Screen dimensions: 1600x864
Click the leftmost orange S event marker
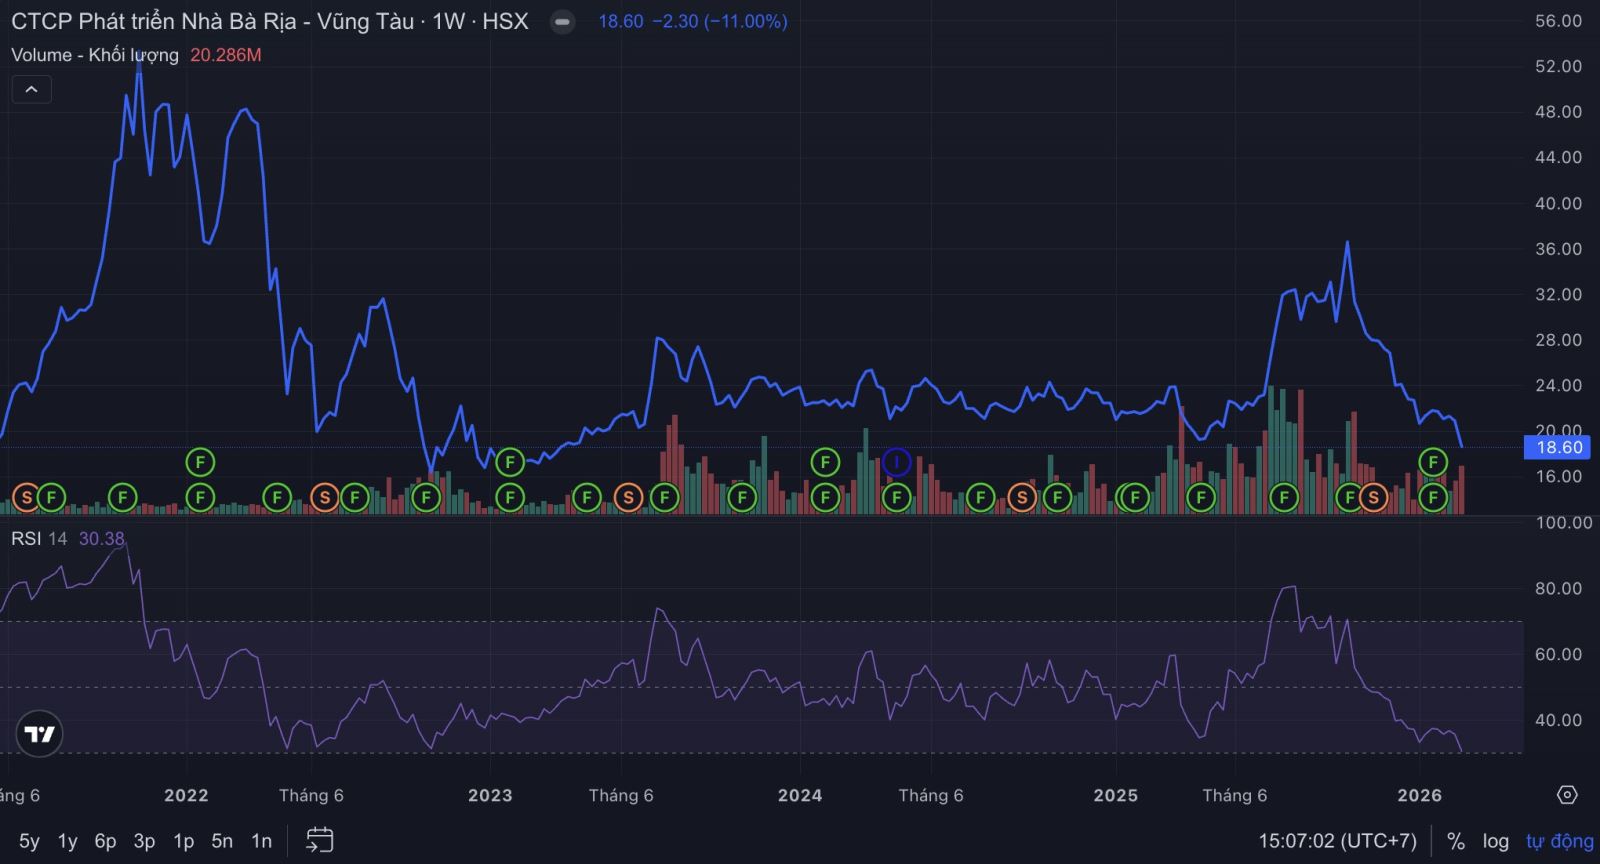(26, 497)
